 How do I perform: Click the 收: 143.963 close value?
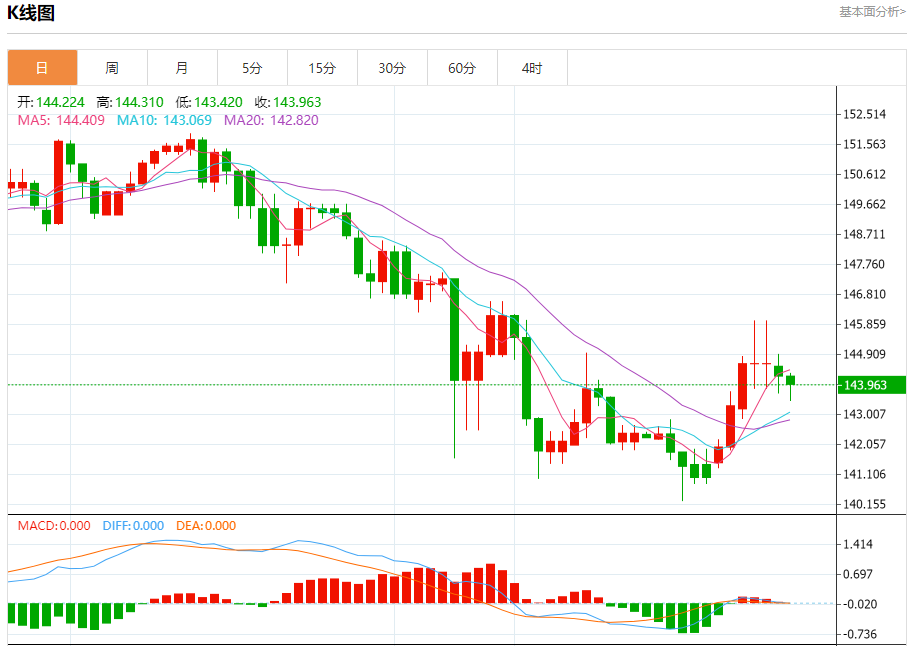(288, 102)
